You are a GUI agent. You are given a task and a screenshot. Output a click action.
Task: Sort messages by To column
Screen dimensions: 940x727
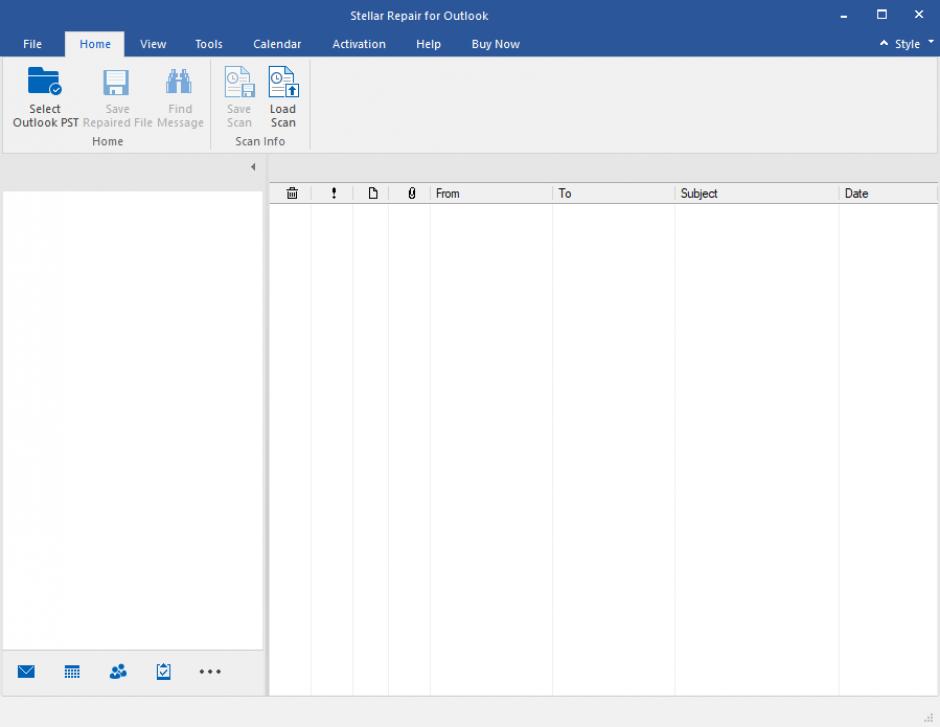tap(613, 193)
